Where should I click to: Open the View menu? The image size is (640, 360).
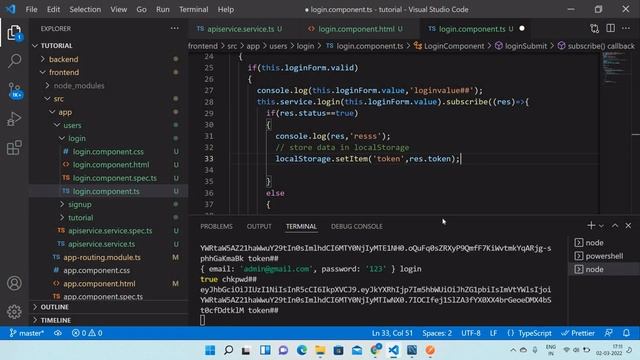pyautogui.click(x=118, y=9)
